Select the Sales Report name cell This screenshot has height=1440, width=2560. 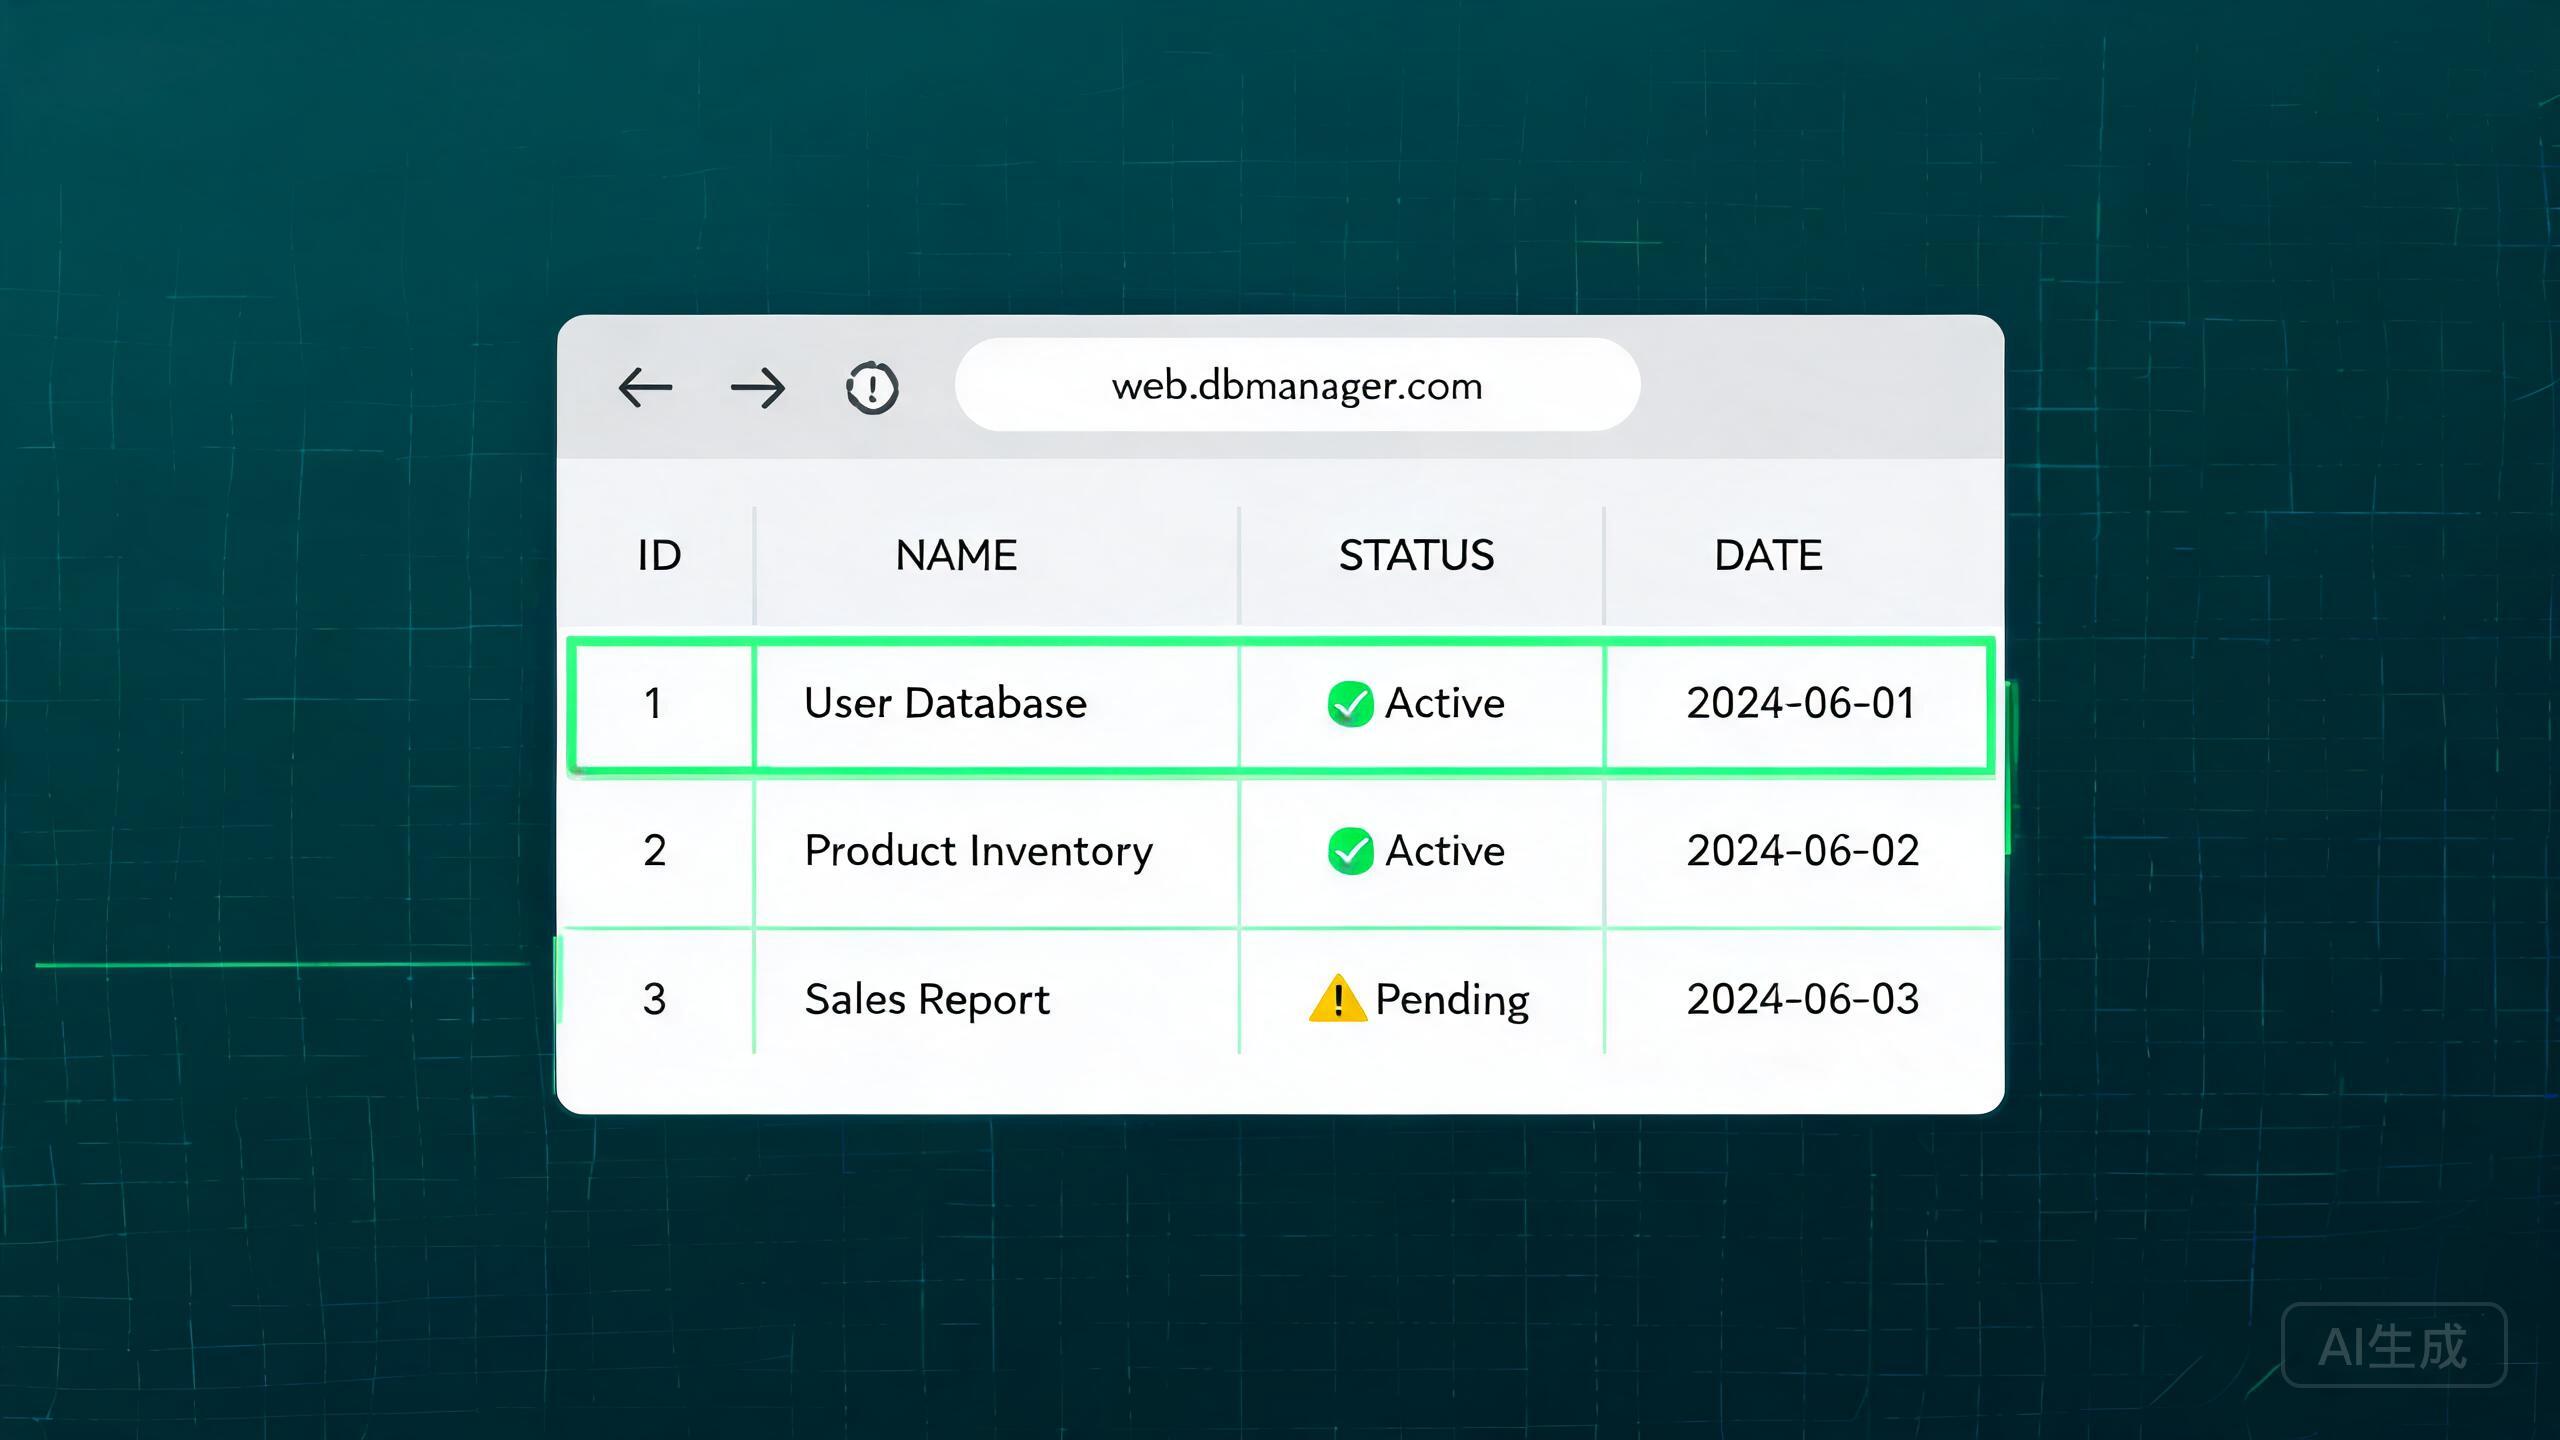click(927, 999)
